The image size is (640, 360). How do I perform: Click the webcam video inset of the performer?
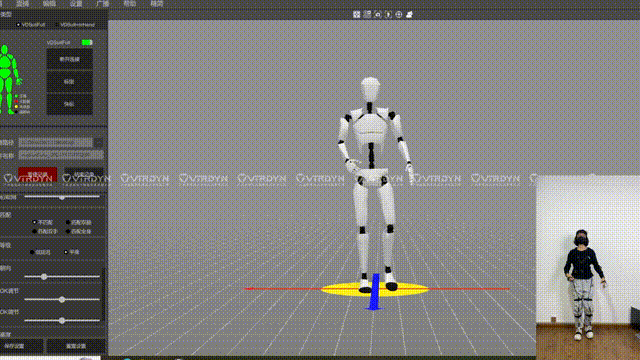click(x=588, y=268)
